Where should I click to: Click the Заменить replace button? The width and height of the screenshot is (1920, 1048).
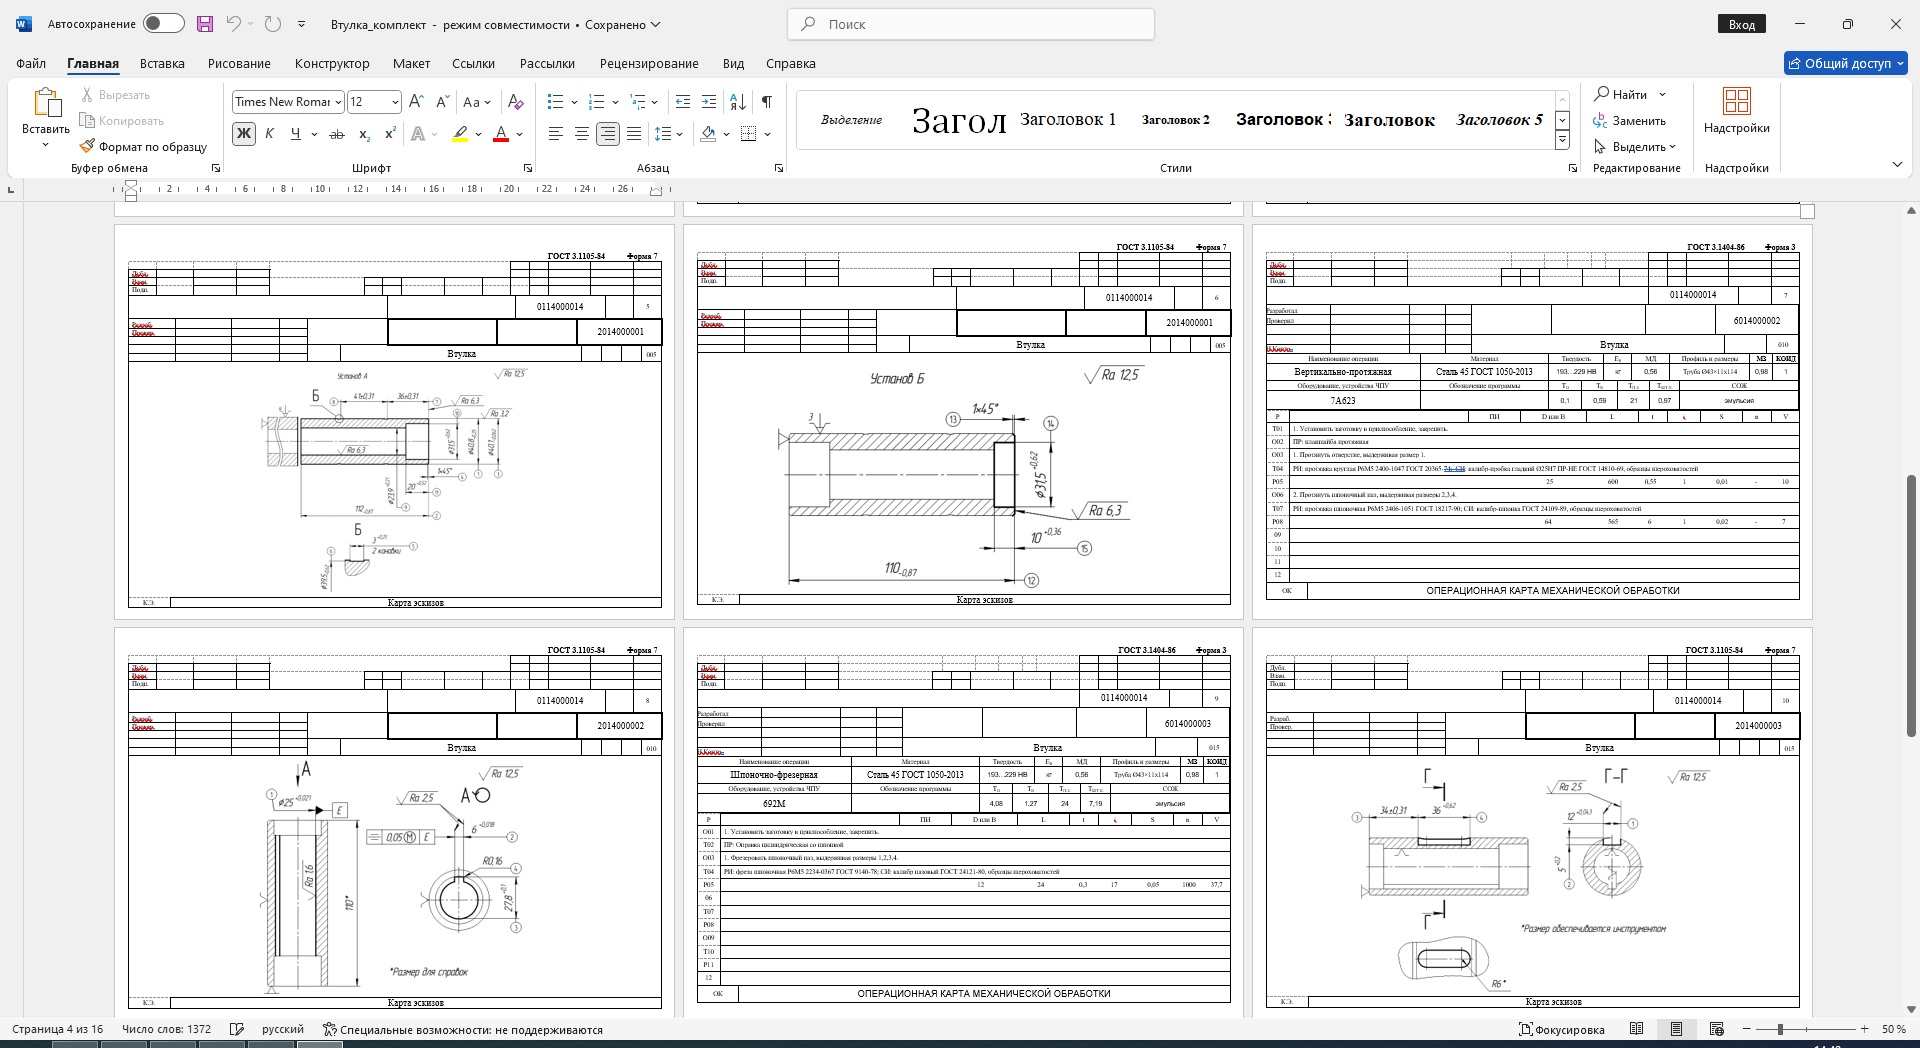[1630, 121]
